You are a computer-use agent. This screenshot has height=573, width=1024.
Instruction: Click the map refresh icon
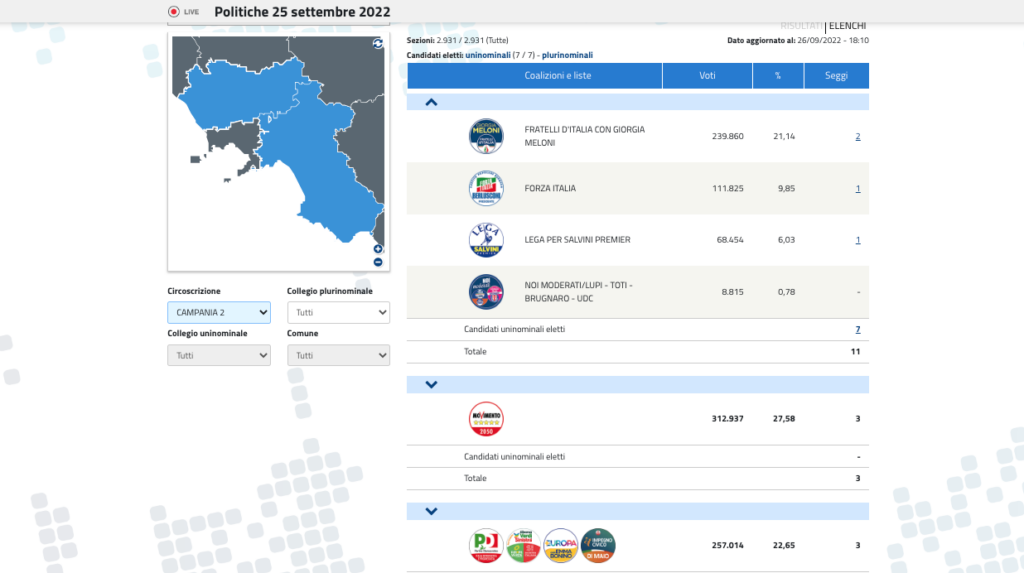[377, 43]
